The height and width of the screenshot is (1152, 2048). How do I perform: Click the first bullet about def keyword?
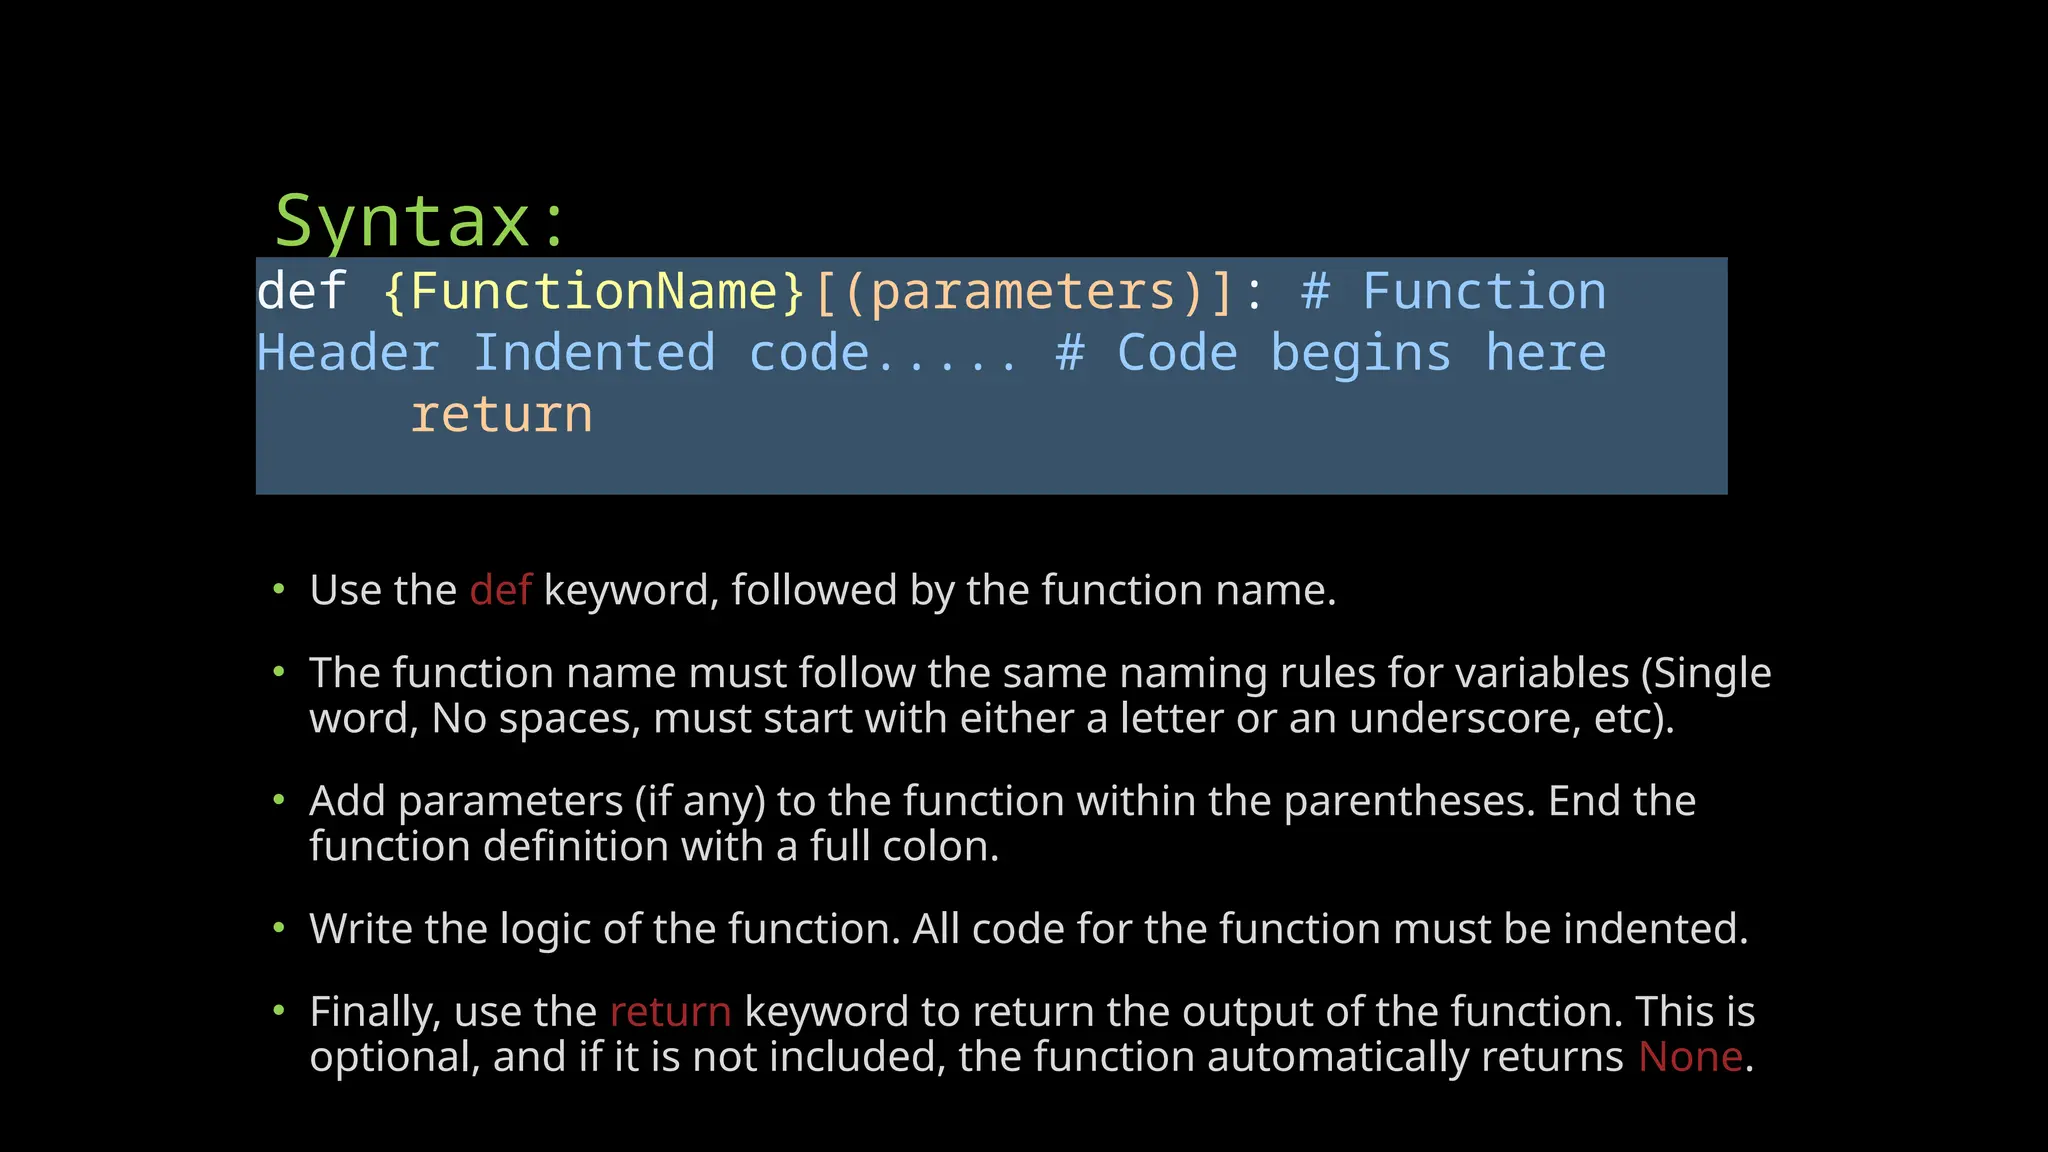[823, 590]
